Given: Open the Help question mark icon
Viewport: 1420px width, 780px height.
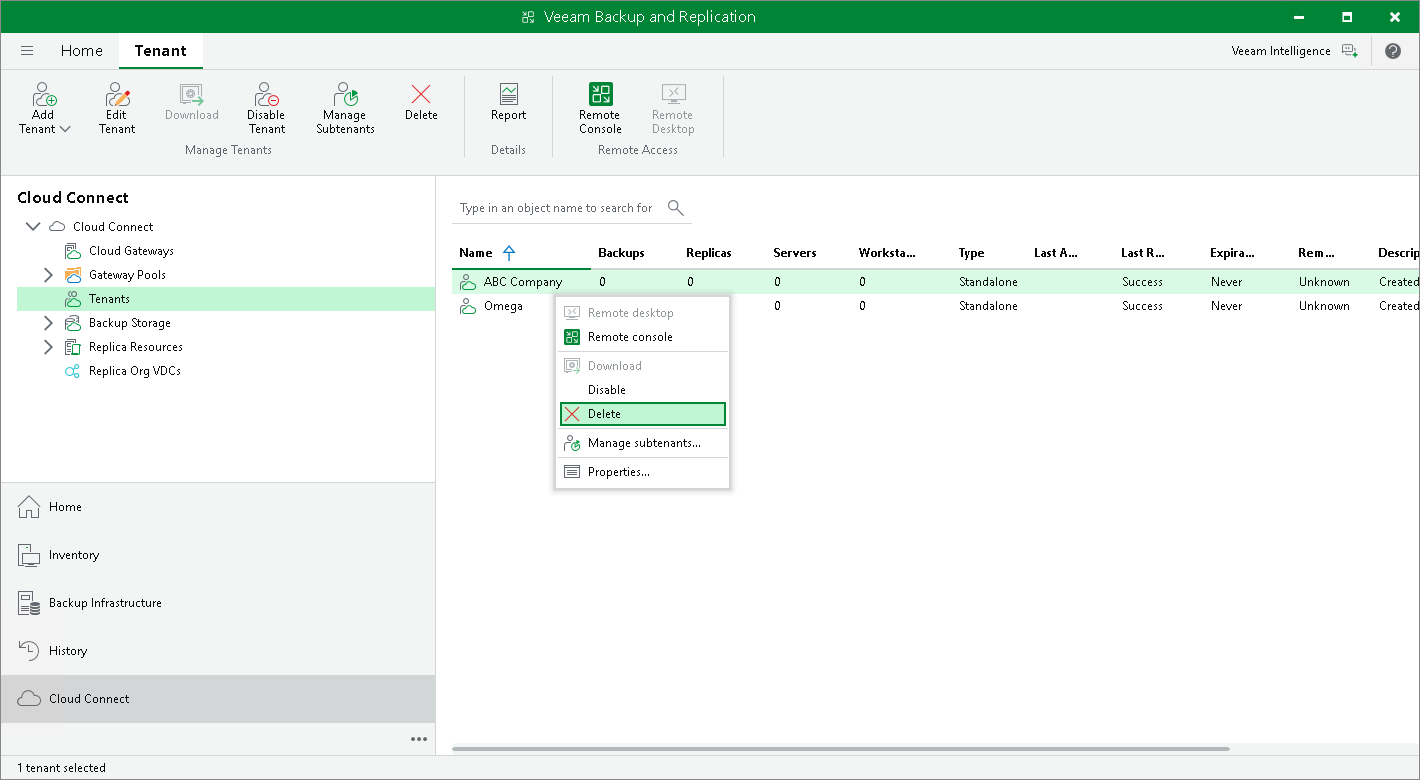Looking at the screenshot, I should tap(1393, 51).
